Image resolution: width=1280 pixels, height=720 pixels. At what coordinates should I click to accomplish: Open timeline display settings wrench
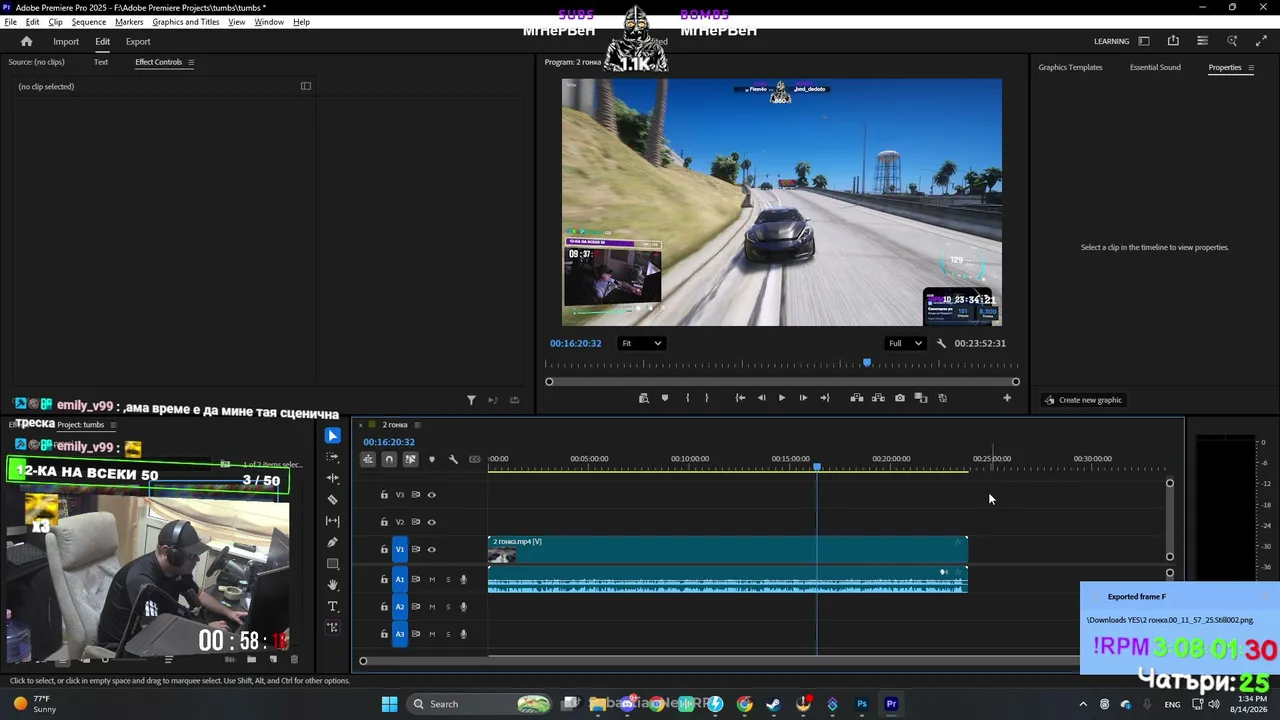(x=453, y=459)
